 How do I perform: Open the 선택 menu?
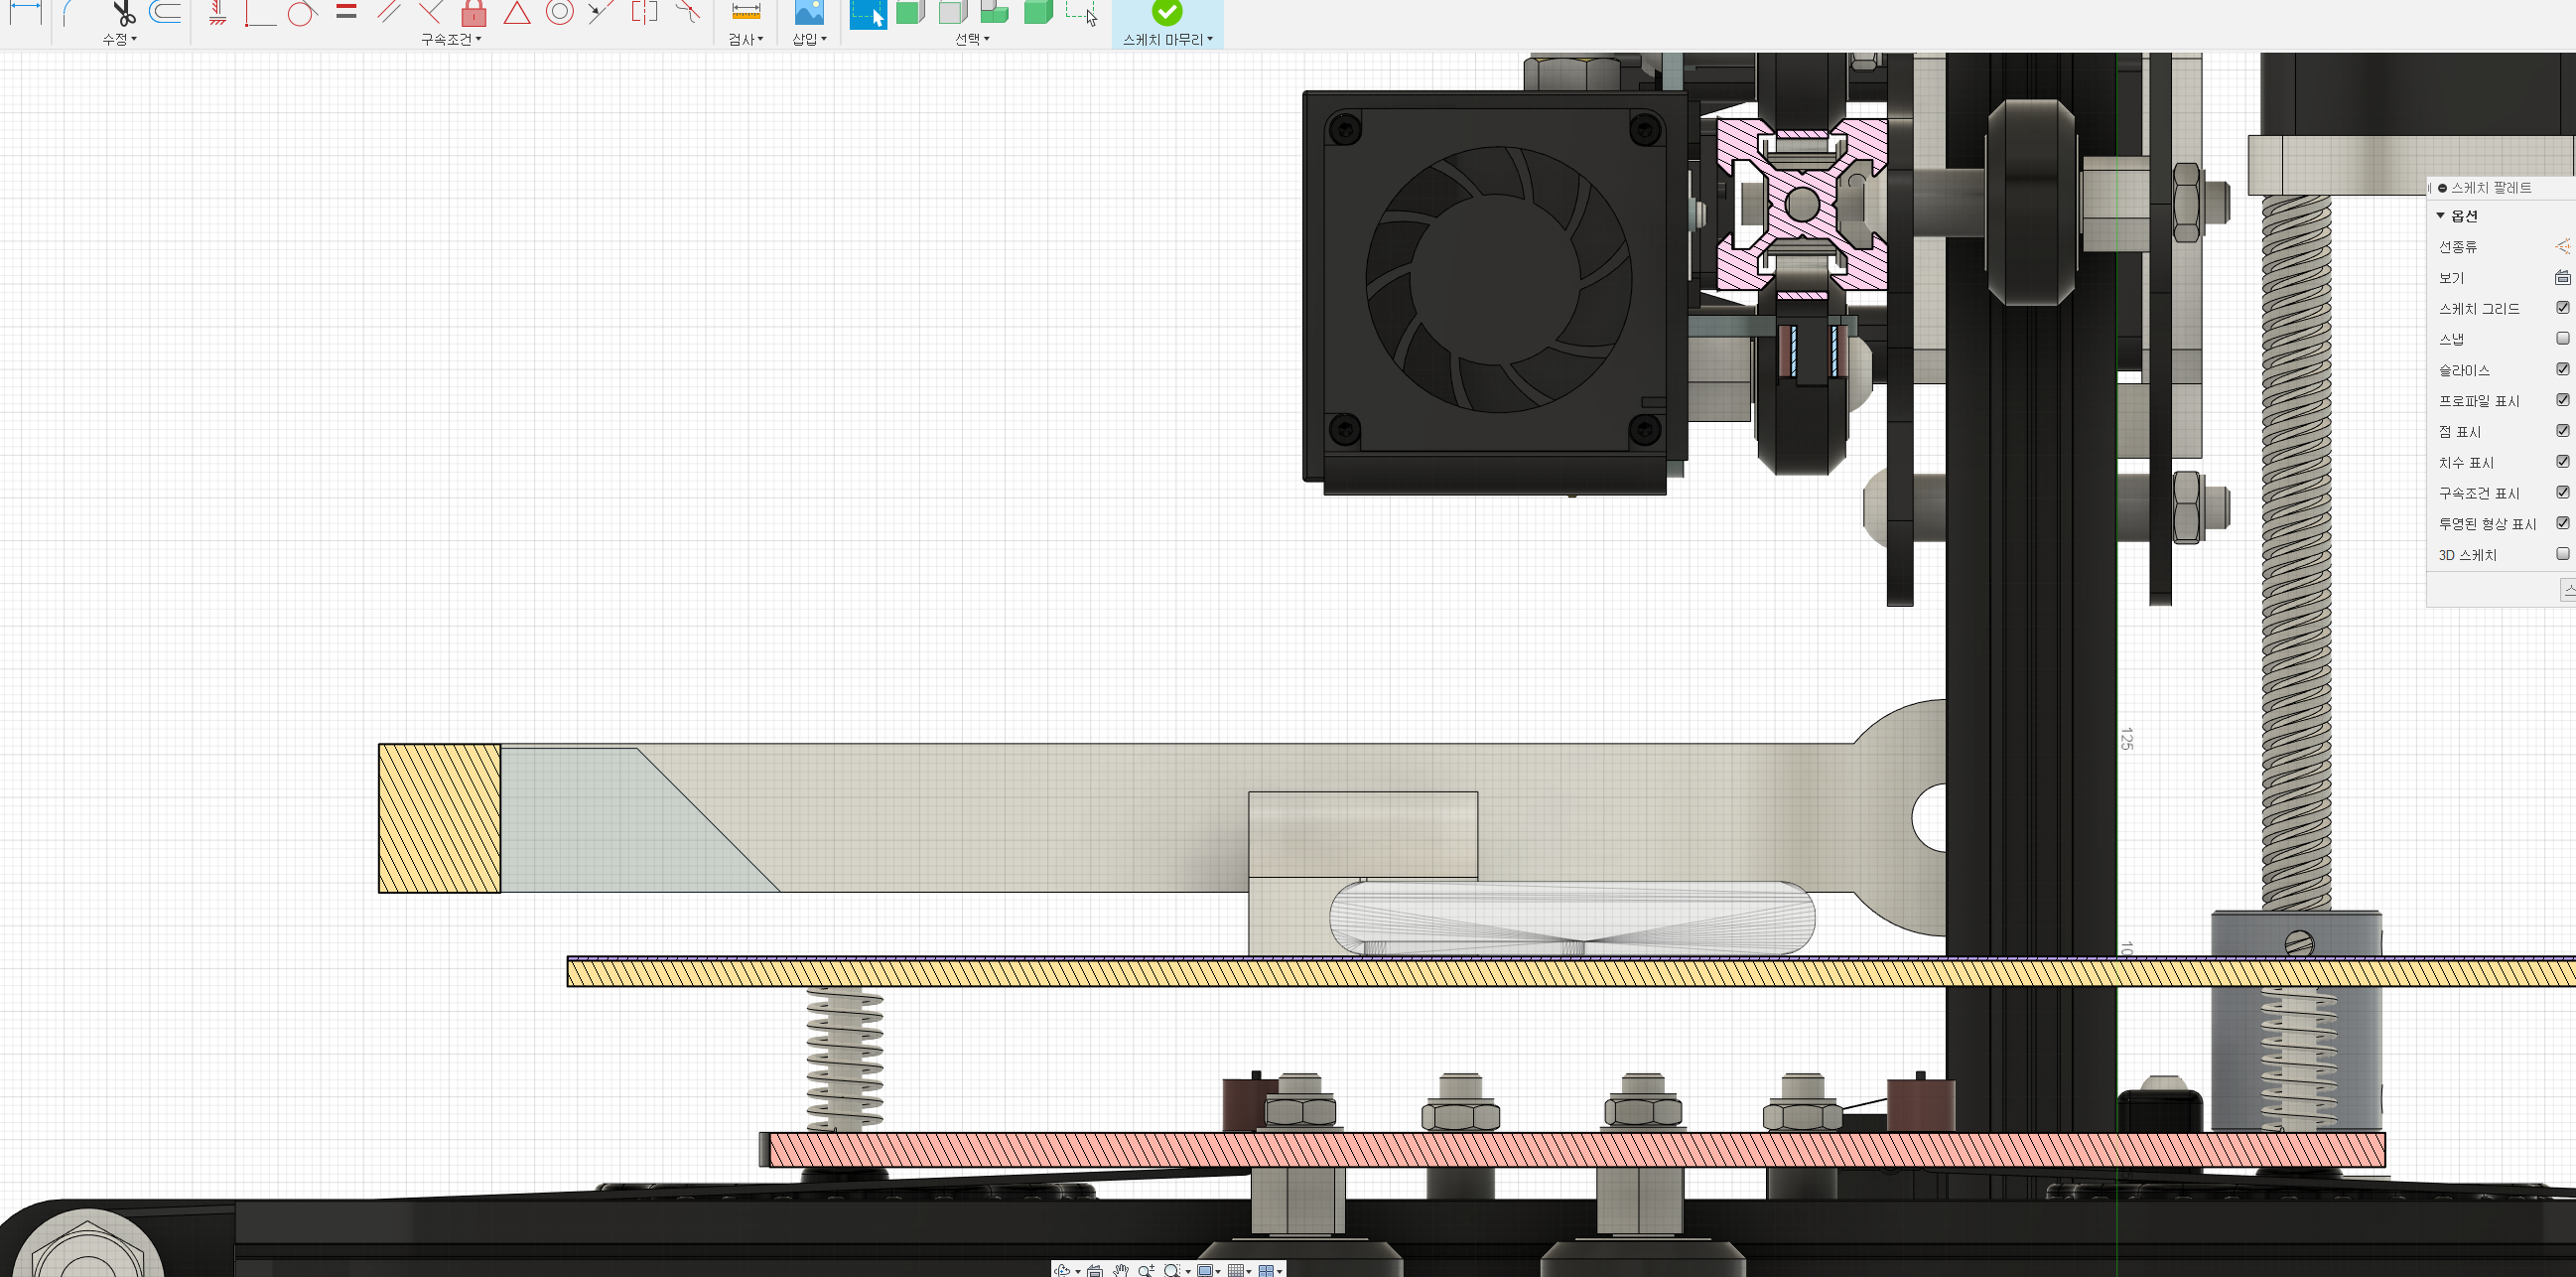[971, 39]
